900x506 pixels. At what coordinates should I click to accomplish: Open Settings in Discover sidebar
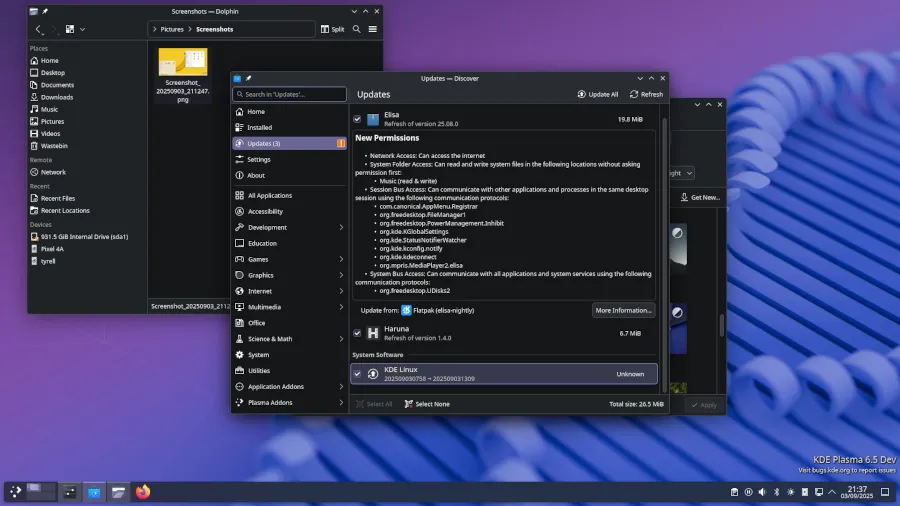pyautogui.click(x=258, y=159)
